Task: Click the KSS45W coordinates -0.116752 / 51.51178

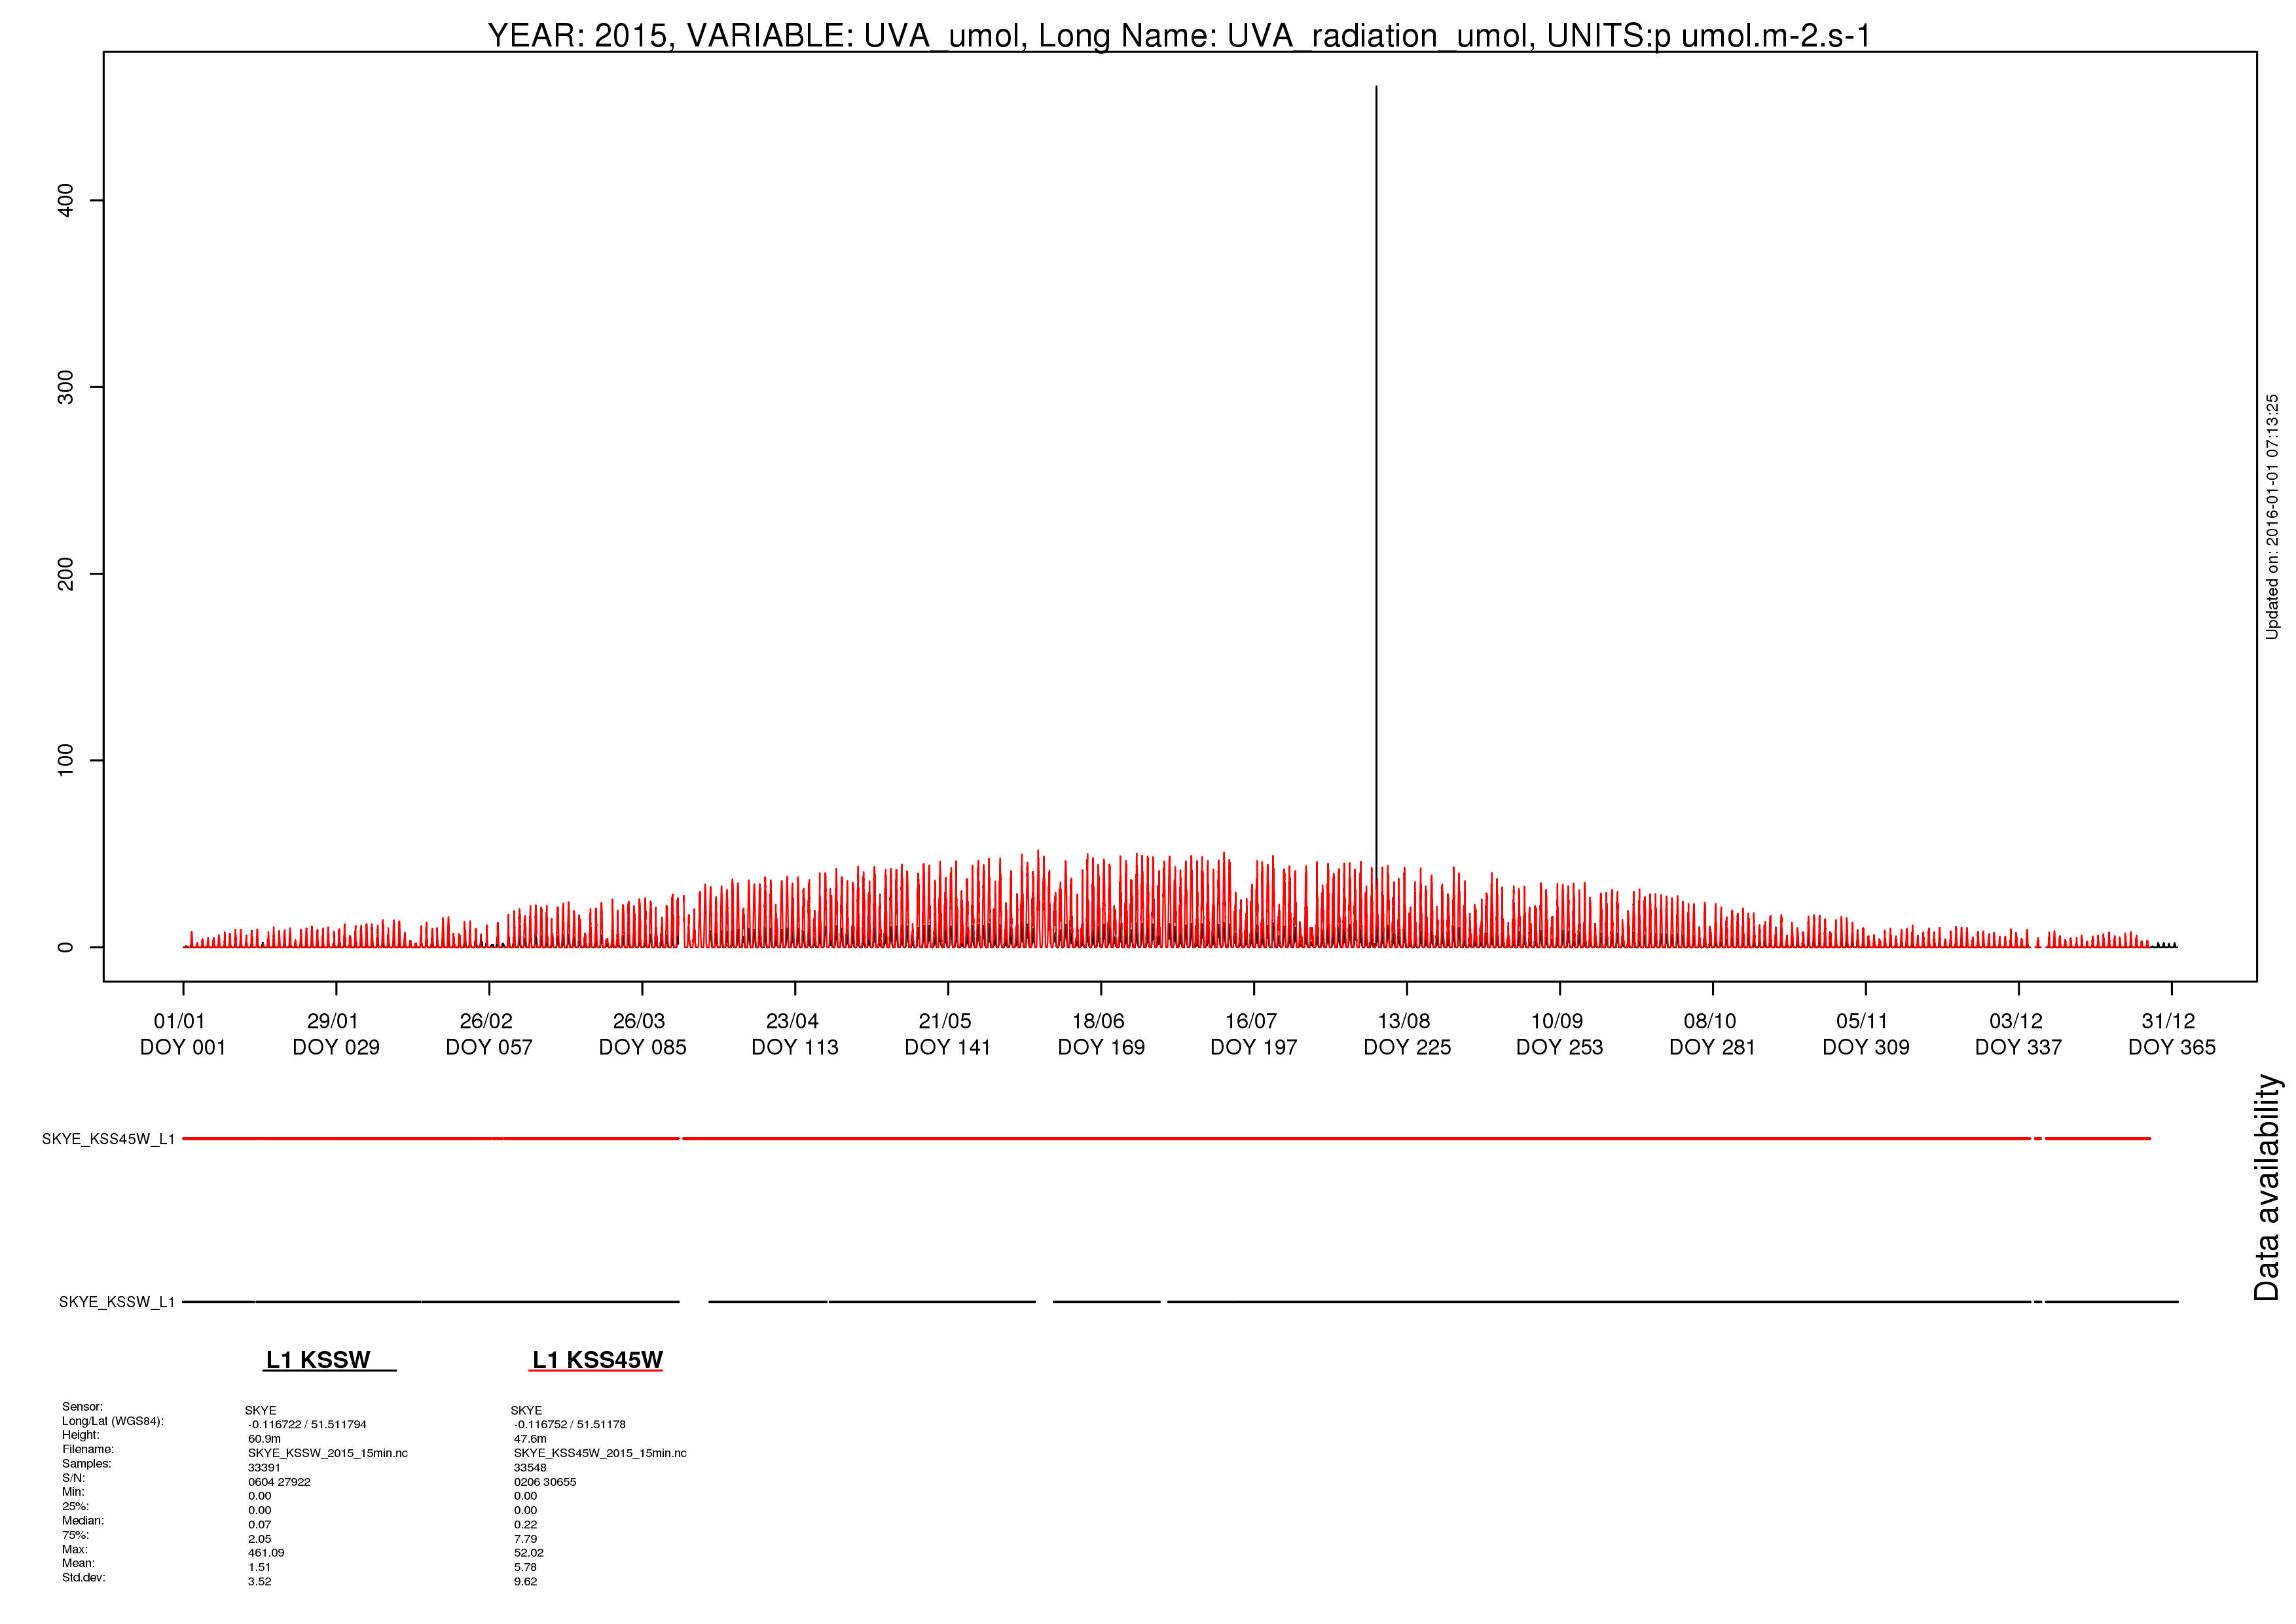Action: coord(570,1425)
